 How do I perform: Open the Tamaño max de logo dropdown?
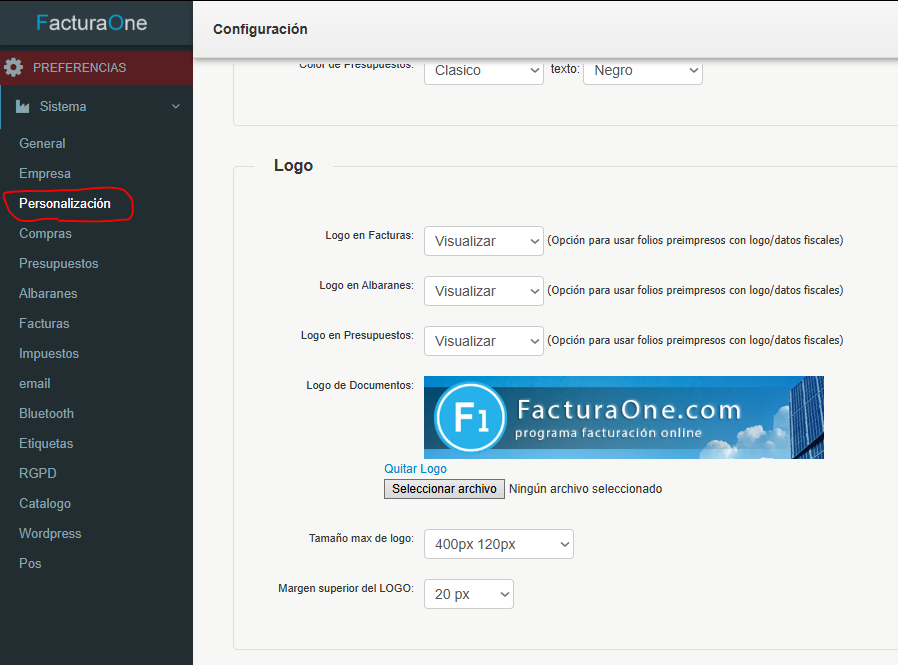tap(498, 544)
